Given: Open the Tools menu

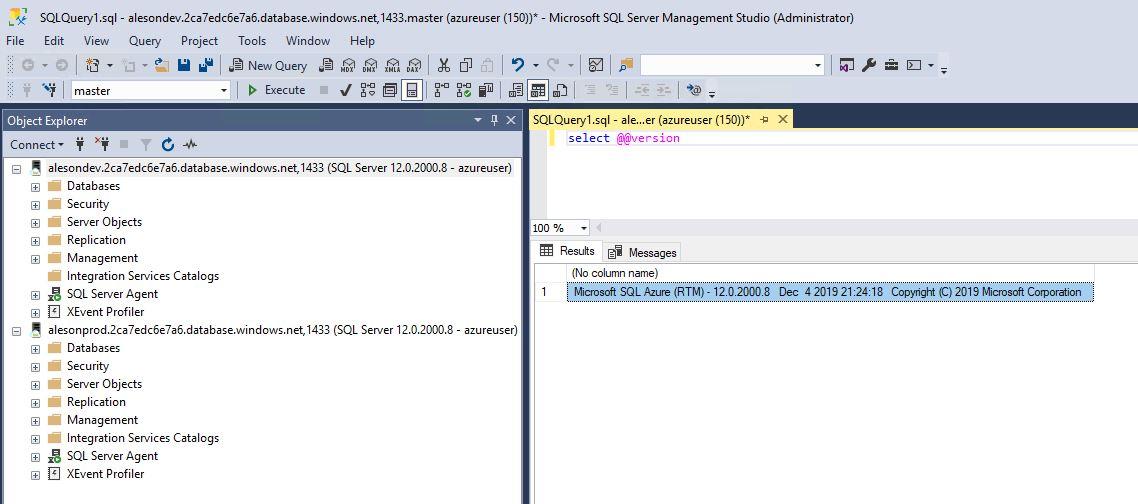Looking at the screenshot, I should pos(252,41).
